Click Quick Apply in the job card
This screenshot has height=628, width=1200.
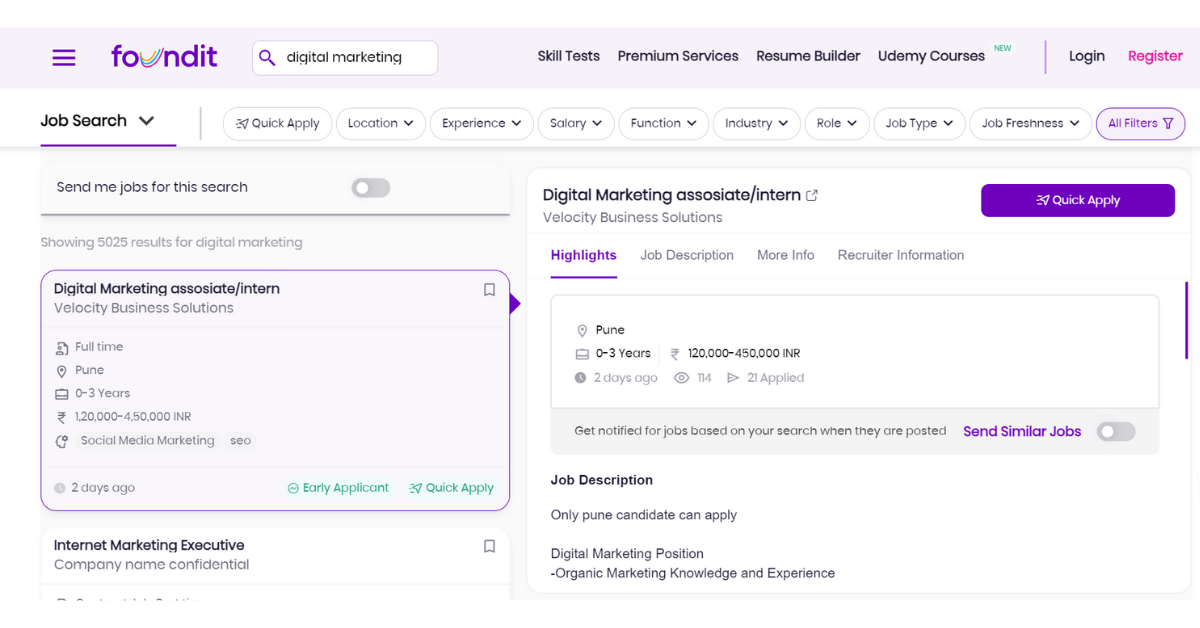click(451, 488)
